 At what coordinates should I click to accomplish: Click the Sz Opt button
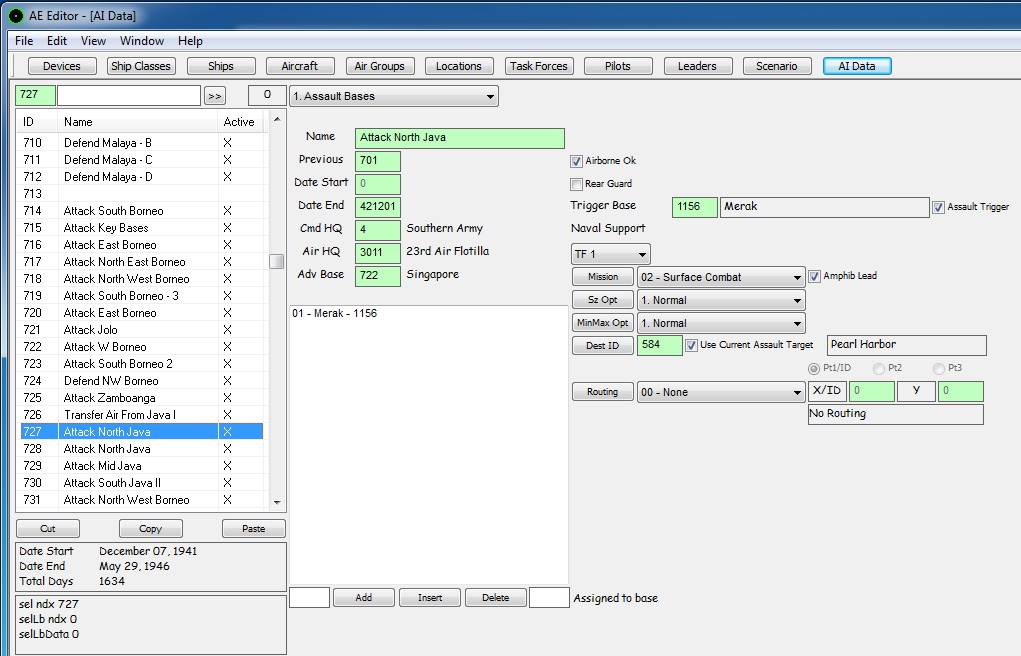(603, 300)
